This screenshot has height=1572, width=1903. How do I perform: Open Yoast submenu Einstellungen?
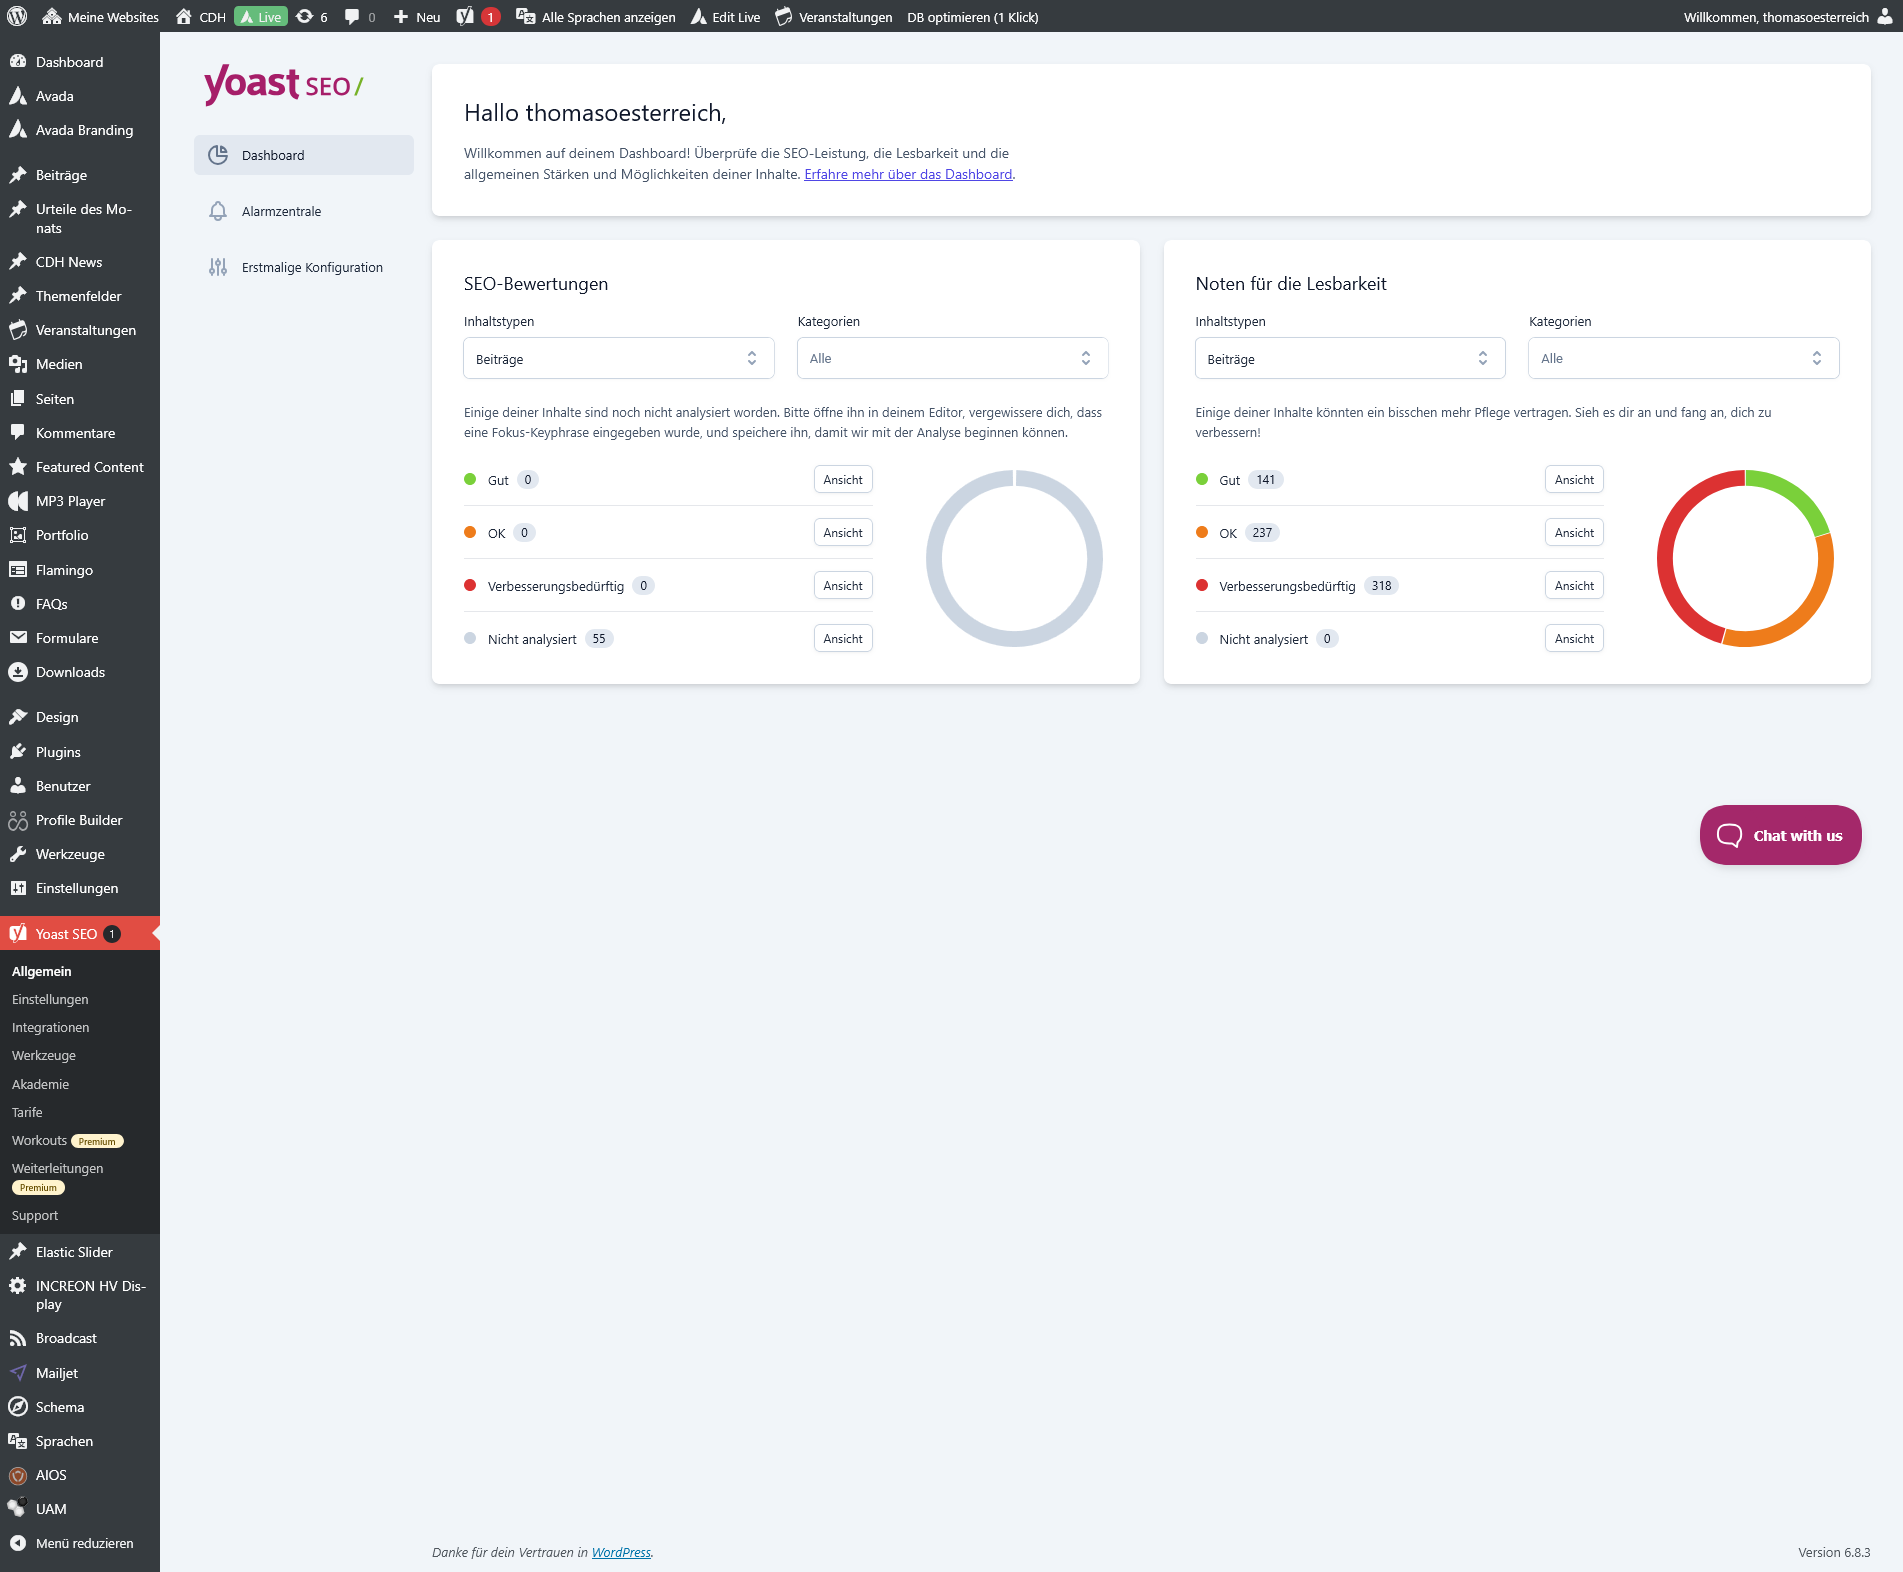click(50, 999)
